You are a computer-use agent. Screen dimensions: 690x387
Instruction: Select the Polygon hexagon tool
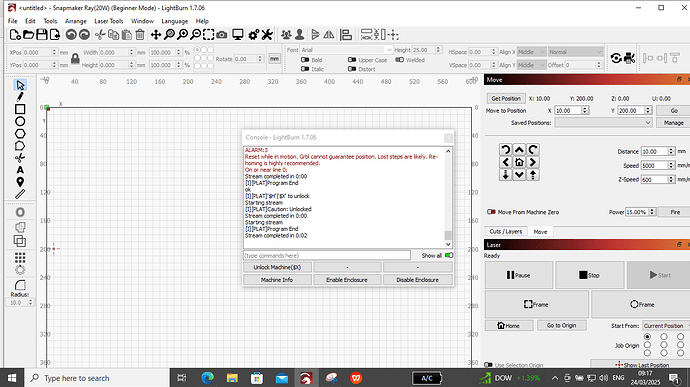20,133
